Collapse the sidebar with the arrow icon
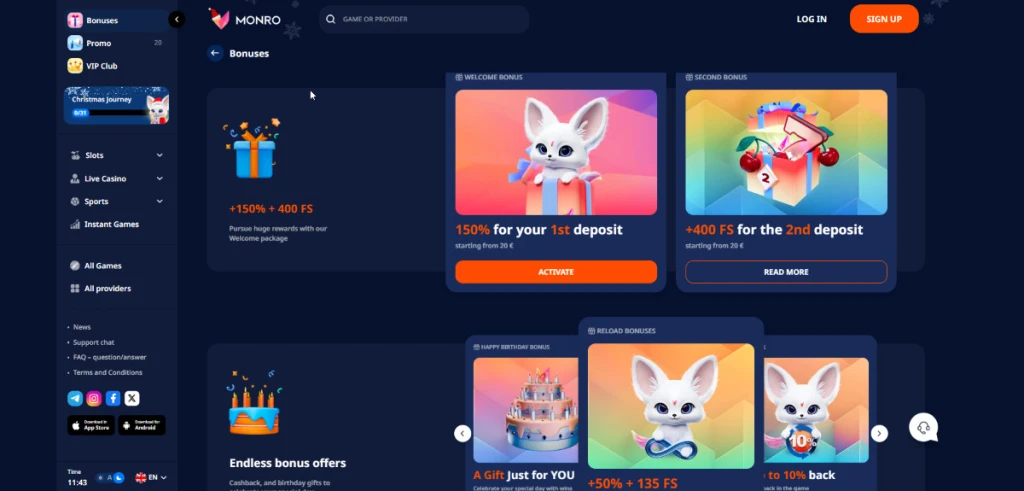Screen dimensions: 1024x491 click(176, 20)
